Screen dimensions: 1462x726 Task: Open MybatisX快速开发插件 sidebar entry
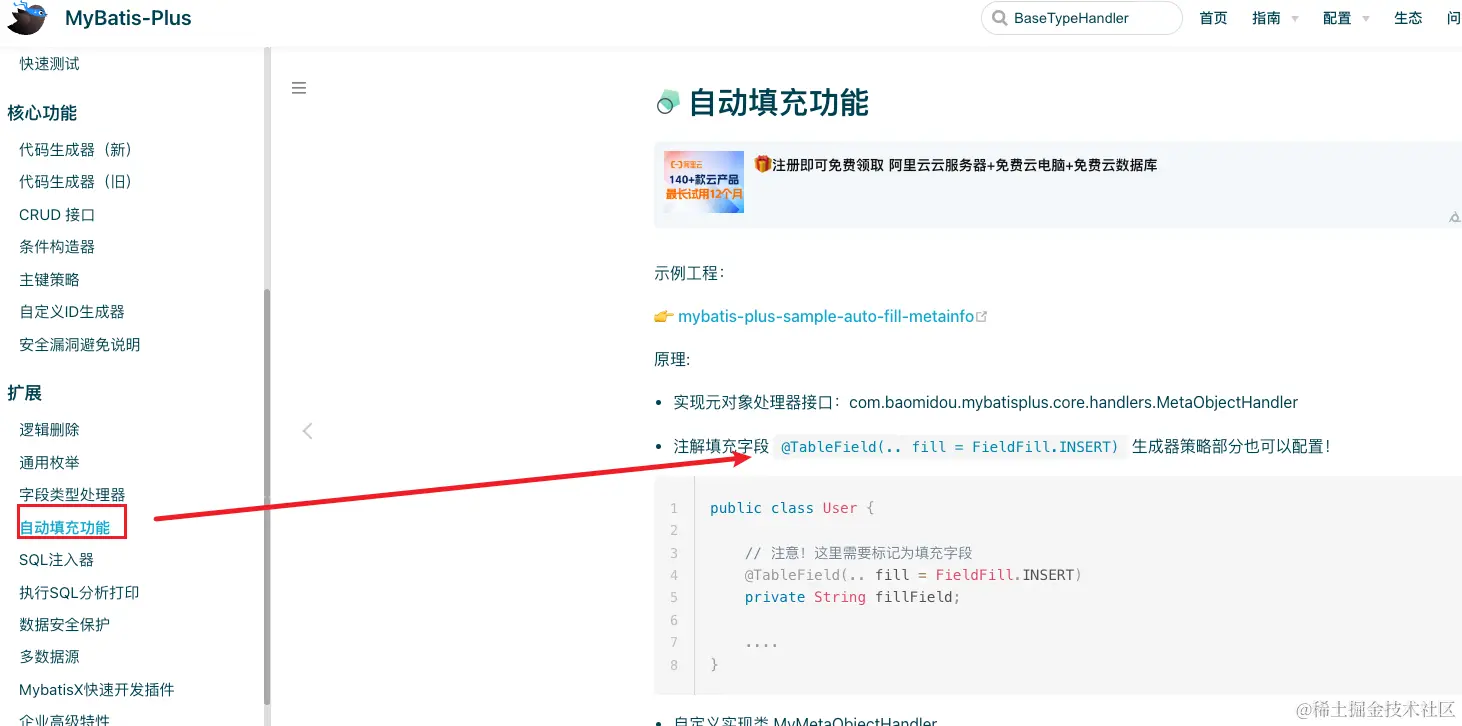coord(96,690)
